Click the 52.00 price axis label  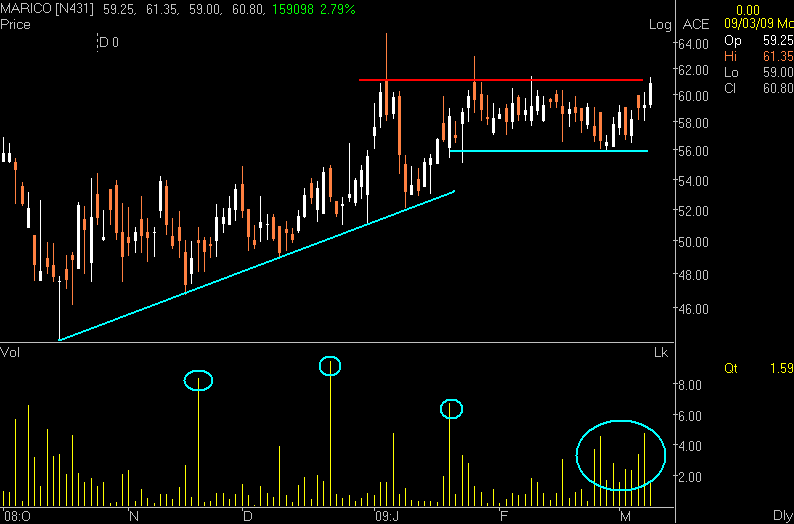(694, 211)
